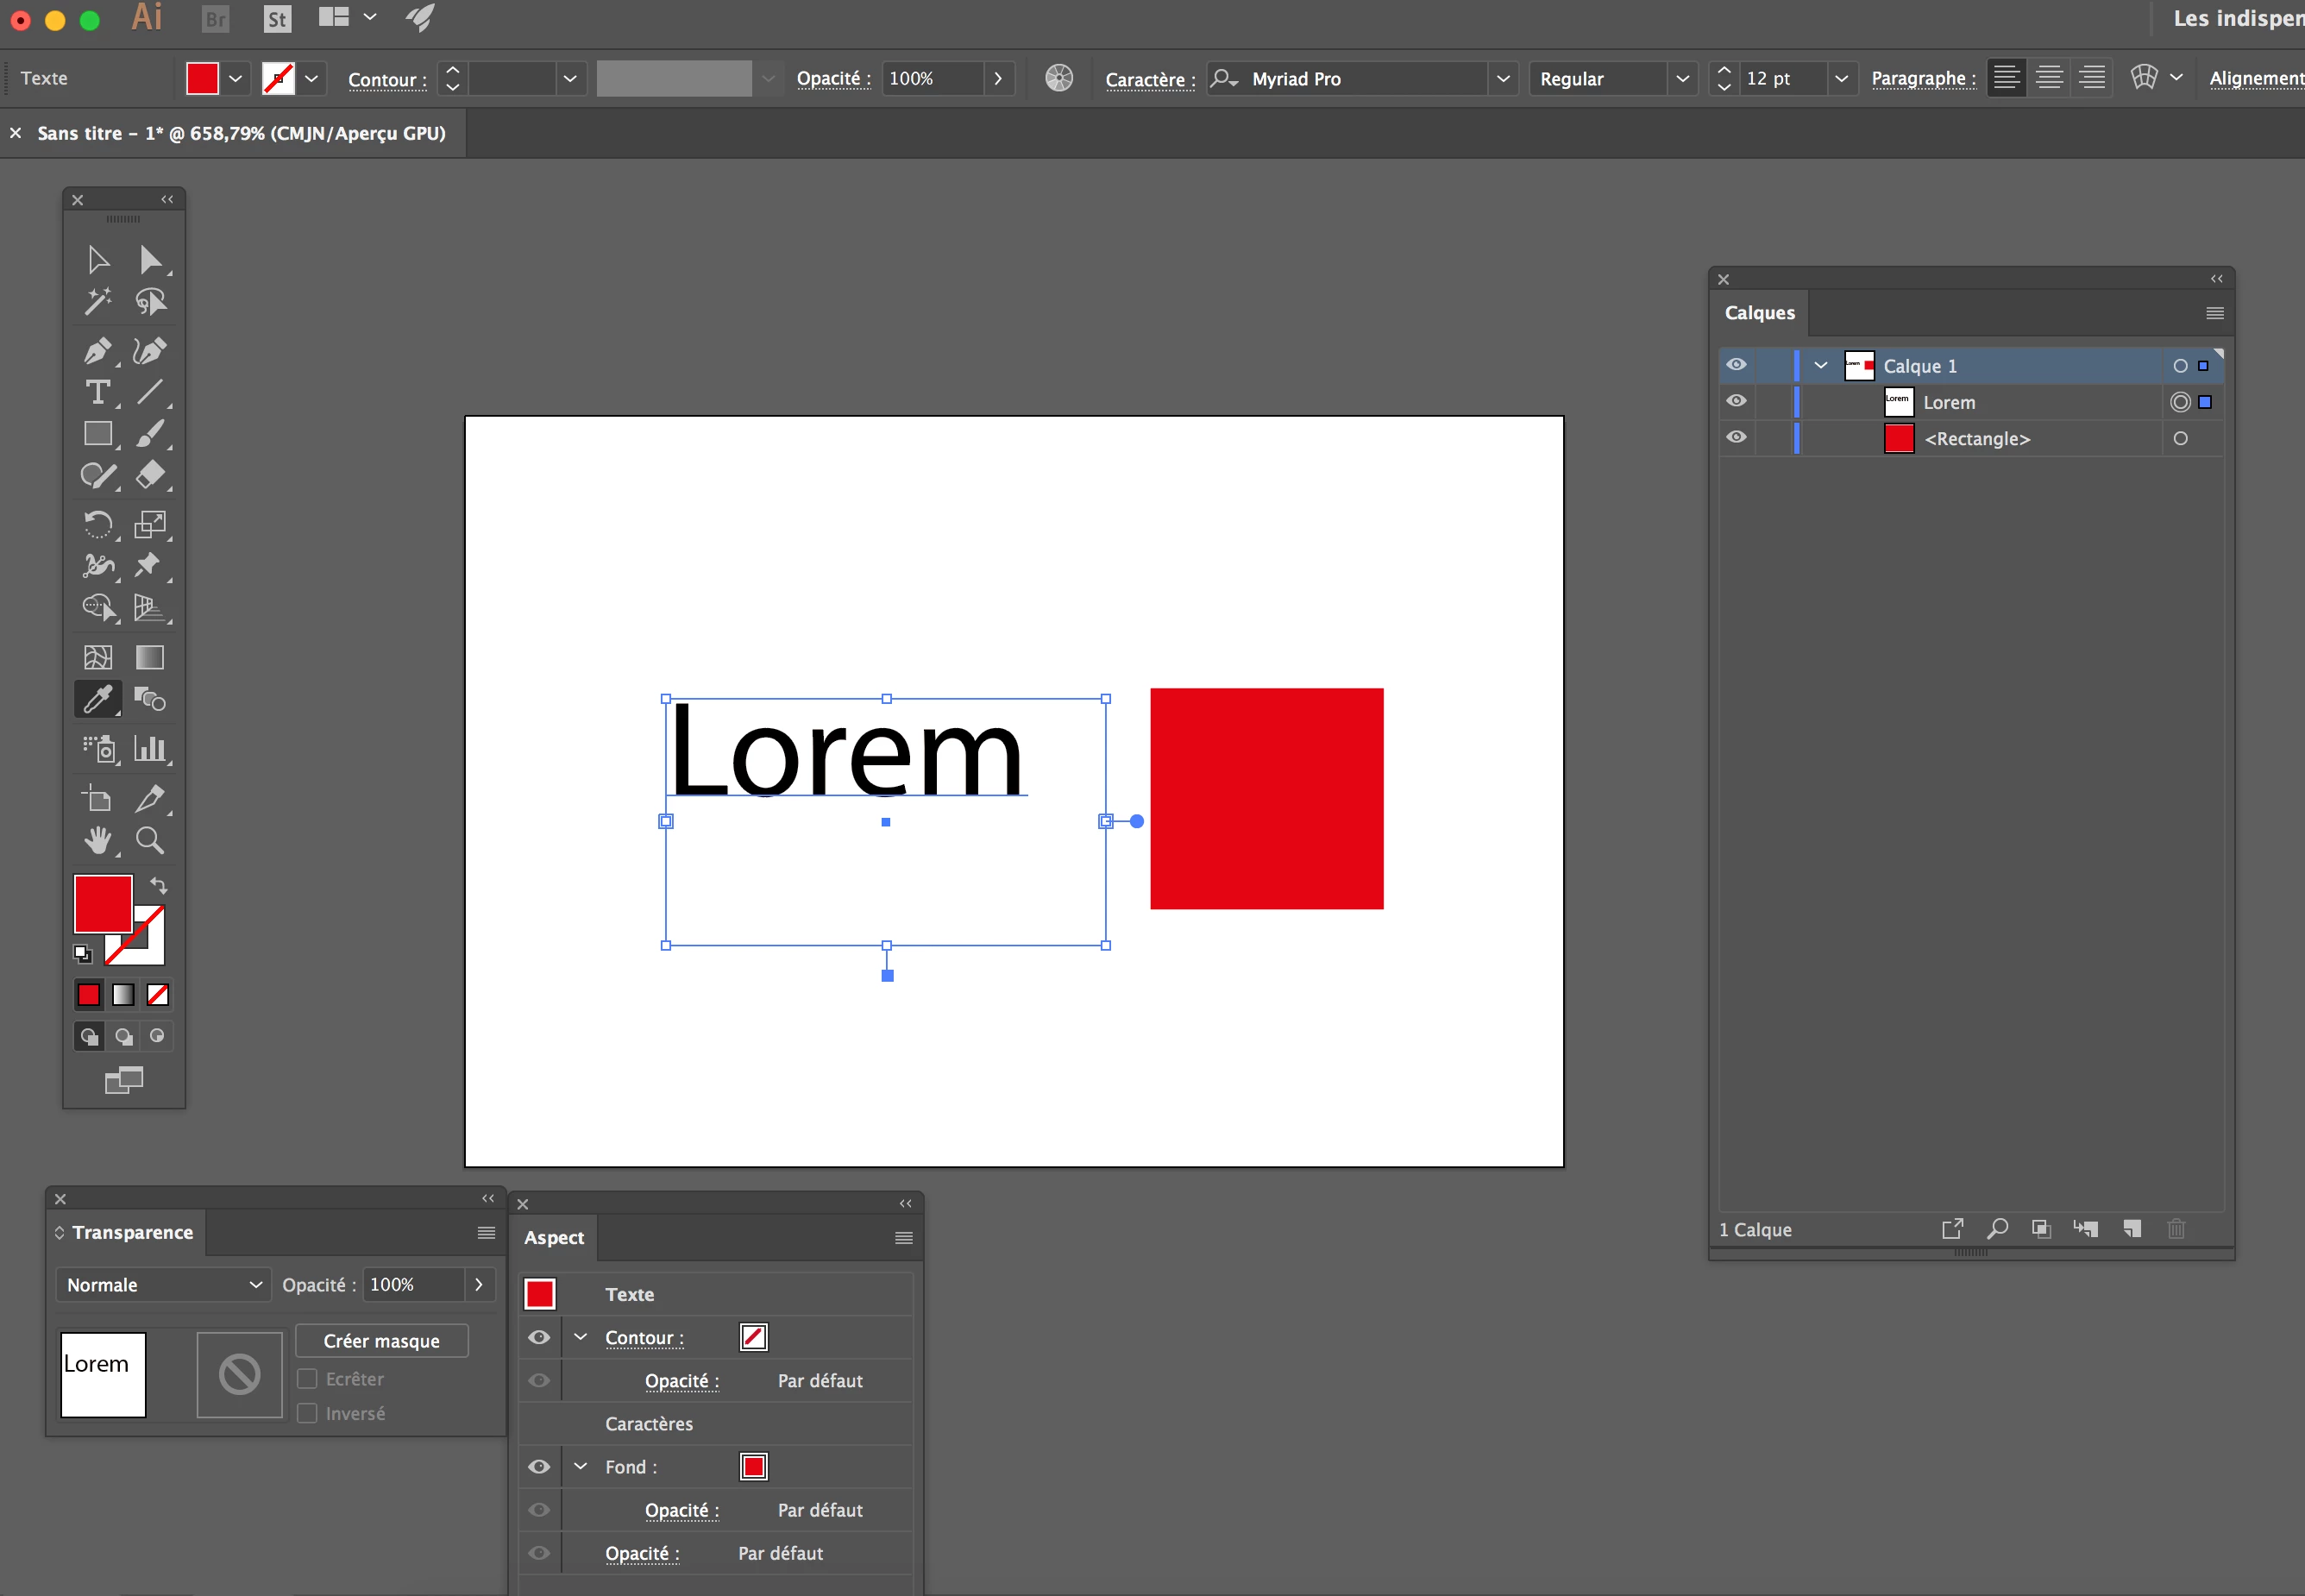Select the Type tool
2305x1596 pixels.
pos(98,393)
